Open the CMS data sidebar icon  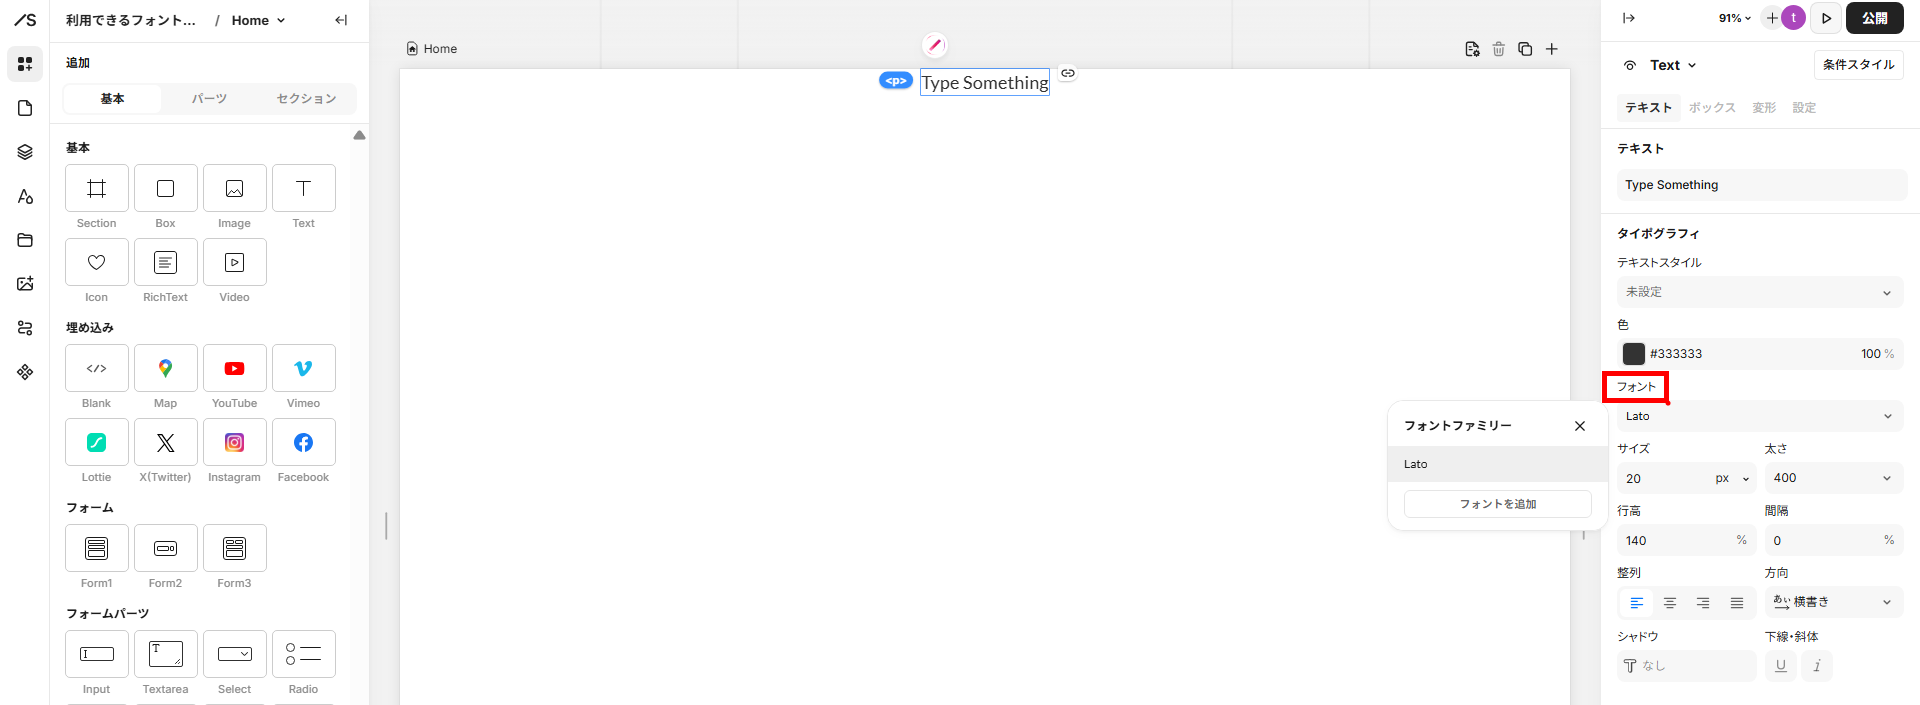[x=25, y=328]
